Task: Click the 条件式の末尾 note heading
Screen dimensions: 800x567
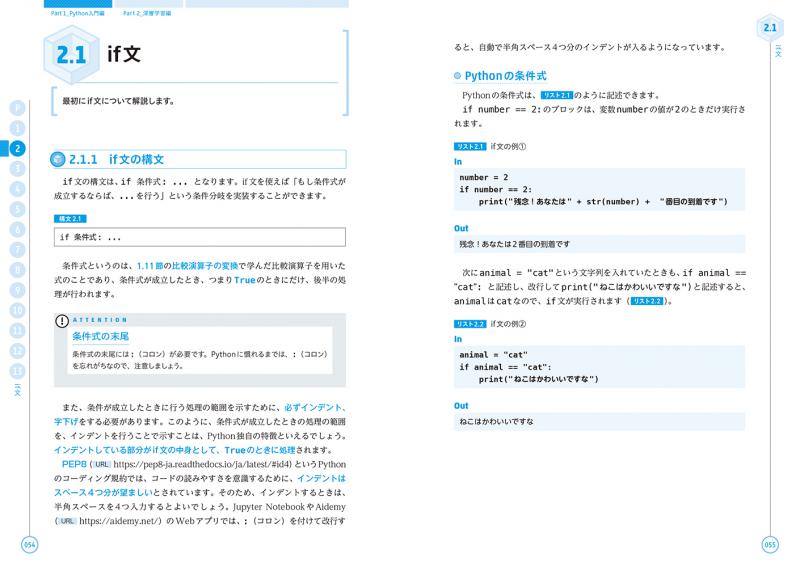Action: (101, 336)
